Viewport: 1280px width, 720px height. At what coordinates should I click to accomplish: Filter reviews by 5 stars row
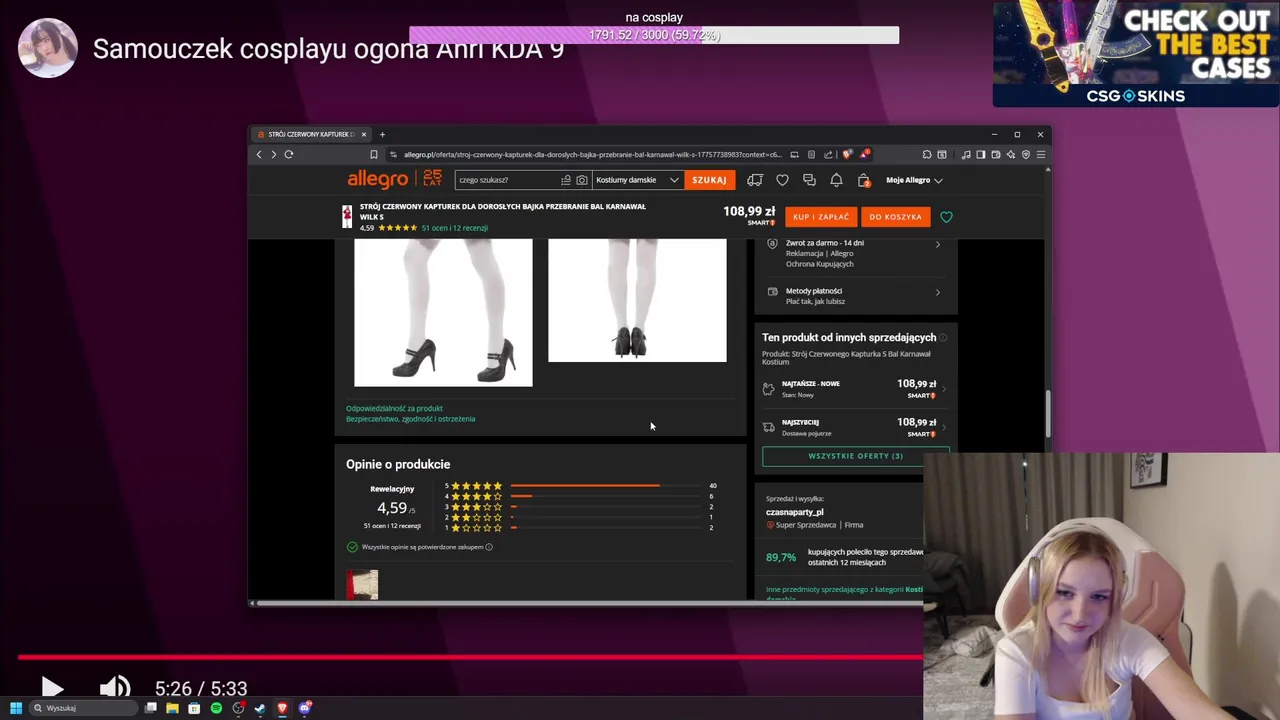click(x=581, y=486)
